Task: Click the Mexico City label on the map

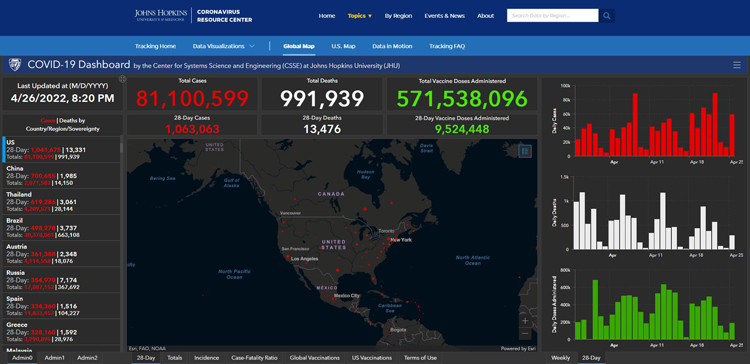Action: click(346, 296)
